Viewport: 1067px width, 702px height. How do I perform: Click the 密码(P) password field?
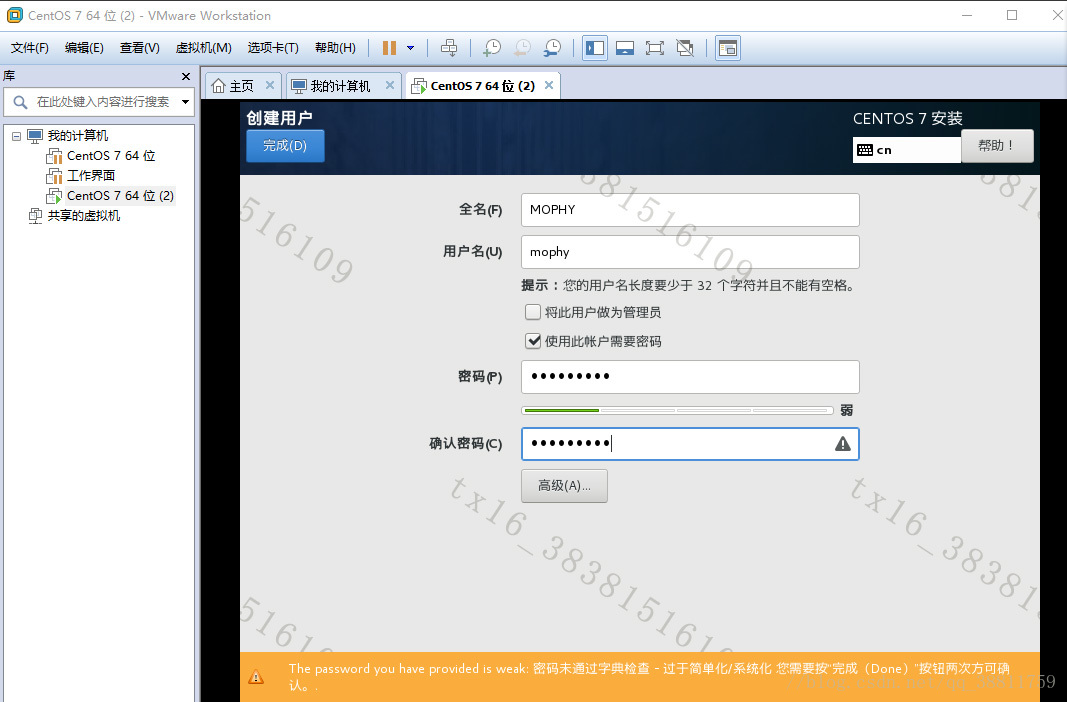[x=690, y=377]
